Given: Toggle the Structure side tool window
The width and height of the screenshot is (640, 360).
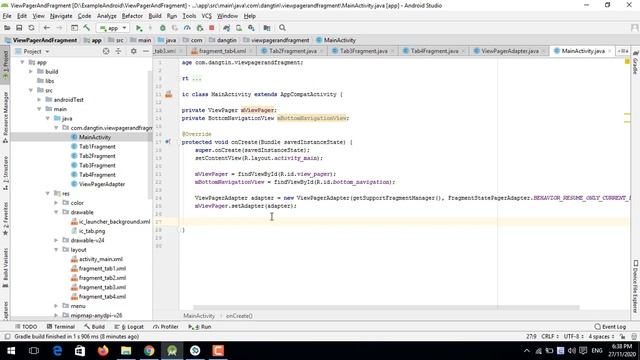Looking at the screenshot, I should tap(5, 173).
